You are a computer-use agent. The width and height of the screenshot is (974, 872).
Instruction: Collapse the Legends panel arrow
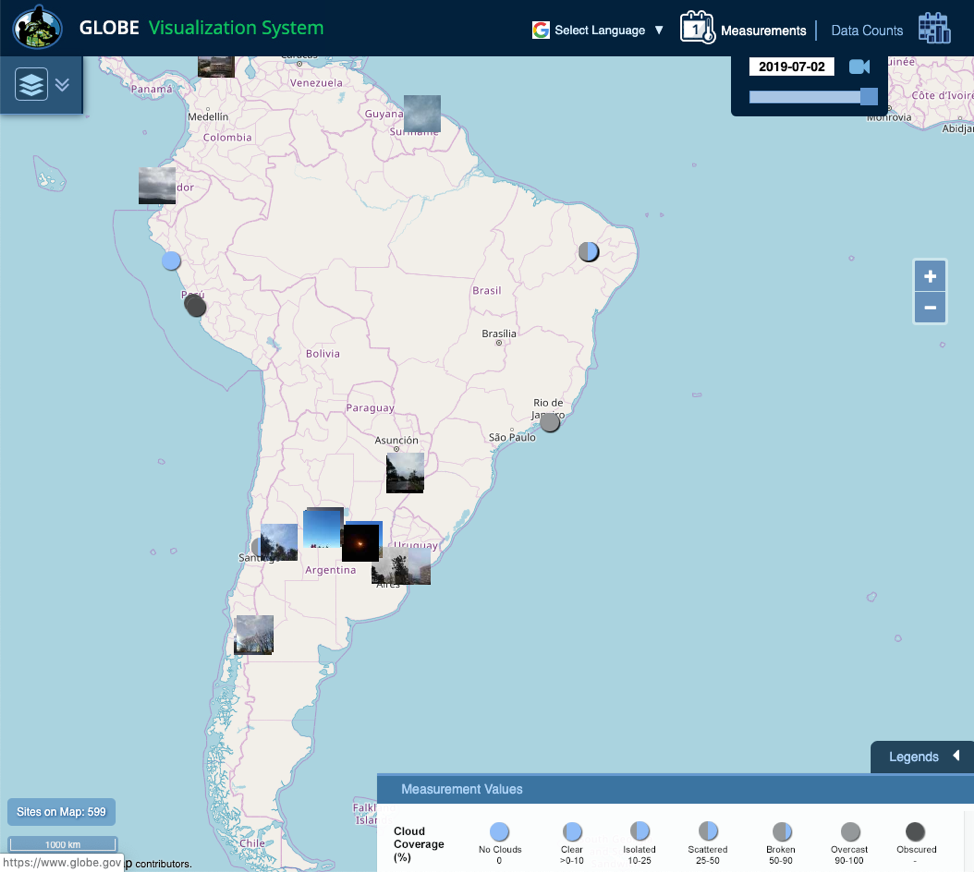[957, 755]
